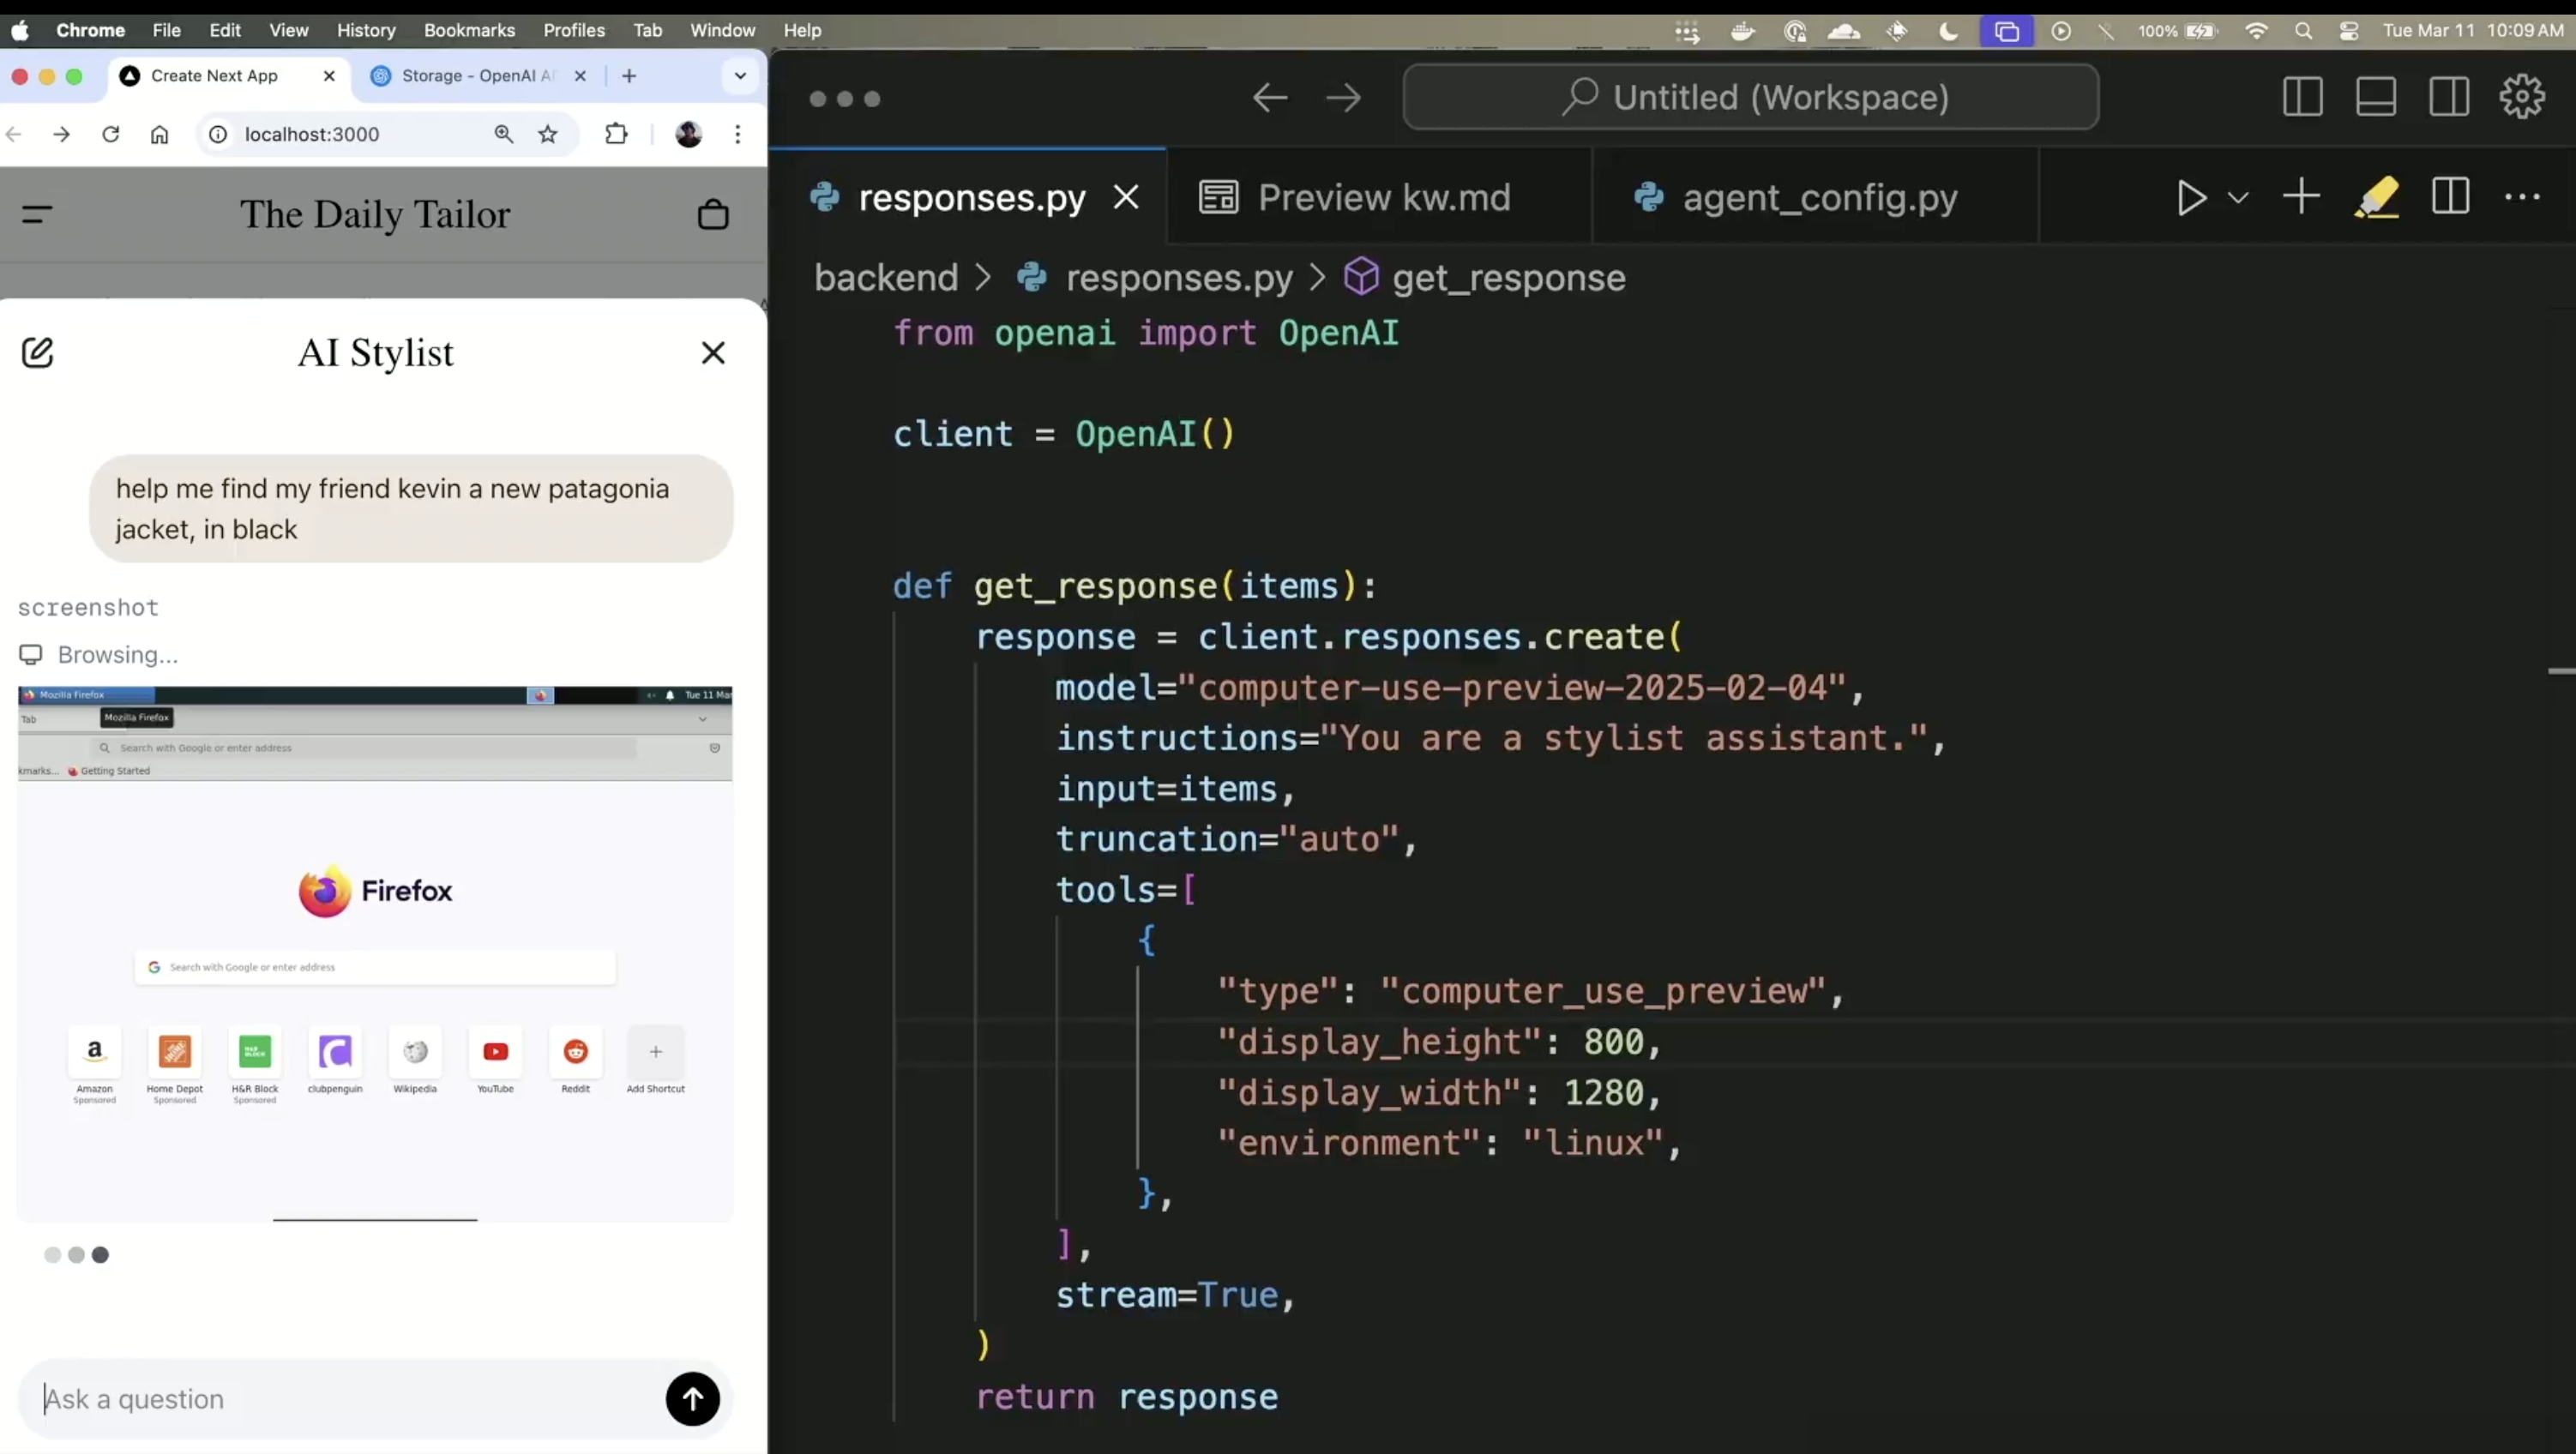Click the editor minimap scrollbar marker
The width and height of the screenshot is (2576, 1454).
click(x=2561, y=671)
